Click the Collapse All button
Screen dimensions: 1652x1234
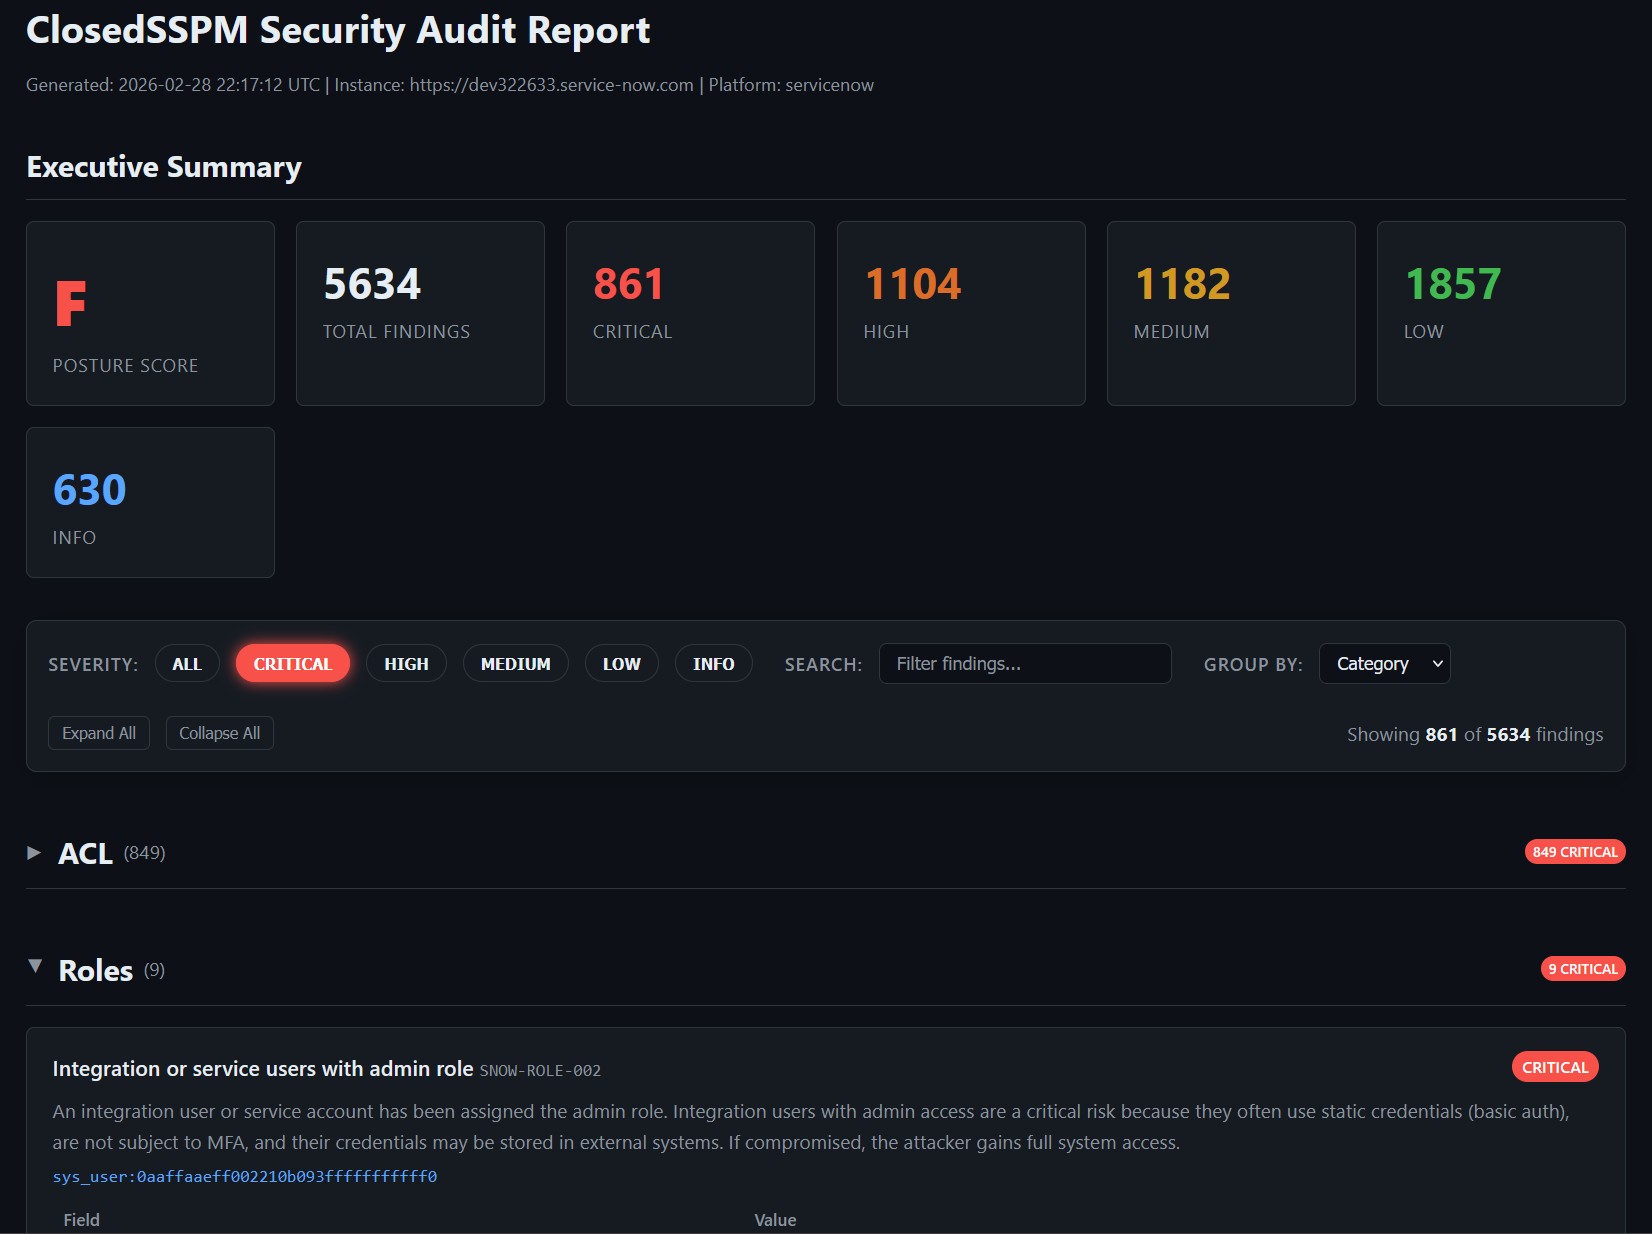tap(219, 732)
